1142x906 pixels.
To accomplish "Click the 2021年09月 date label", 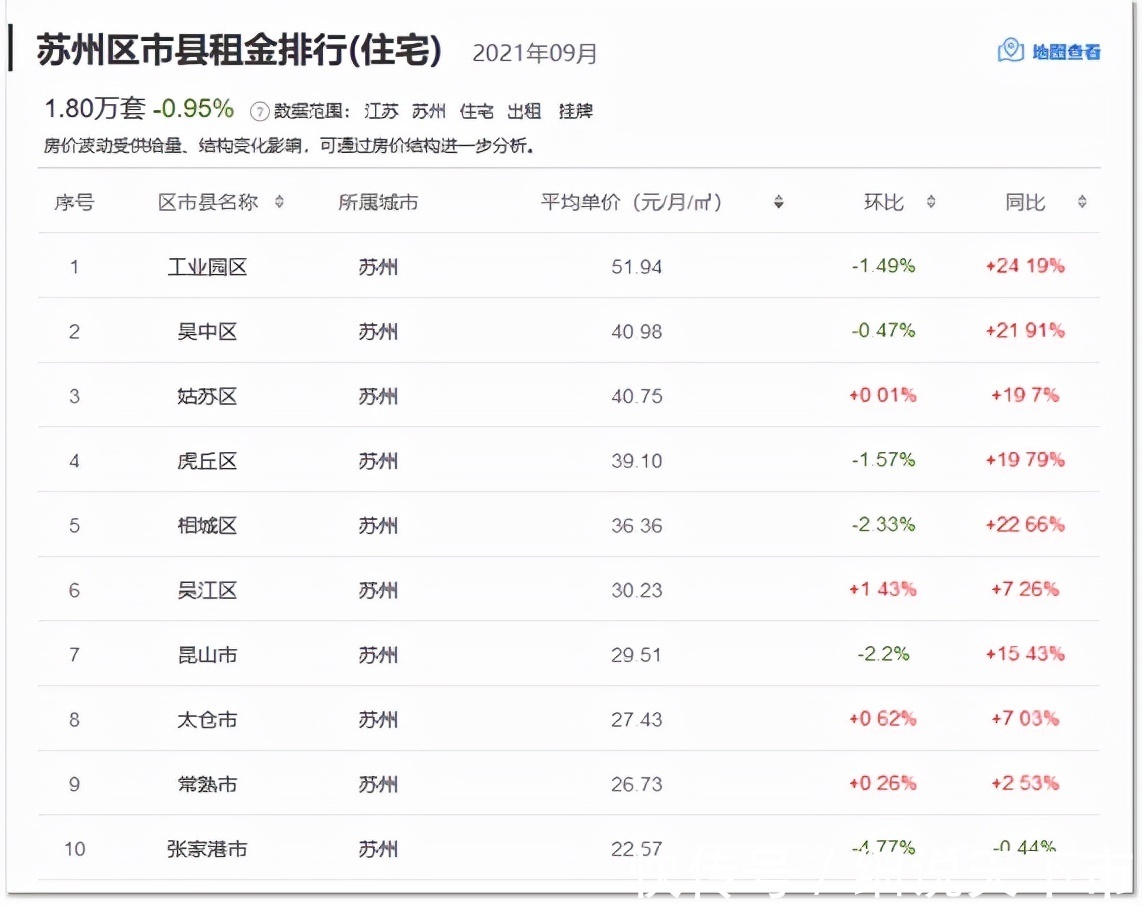I will (x=535, y=53).
